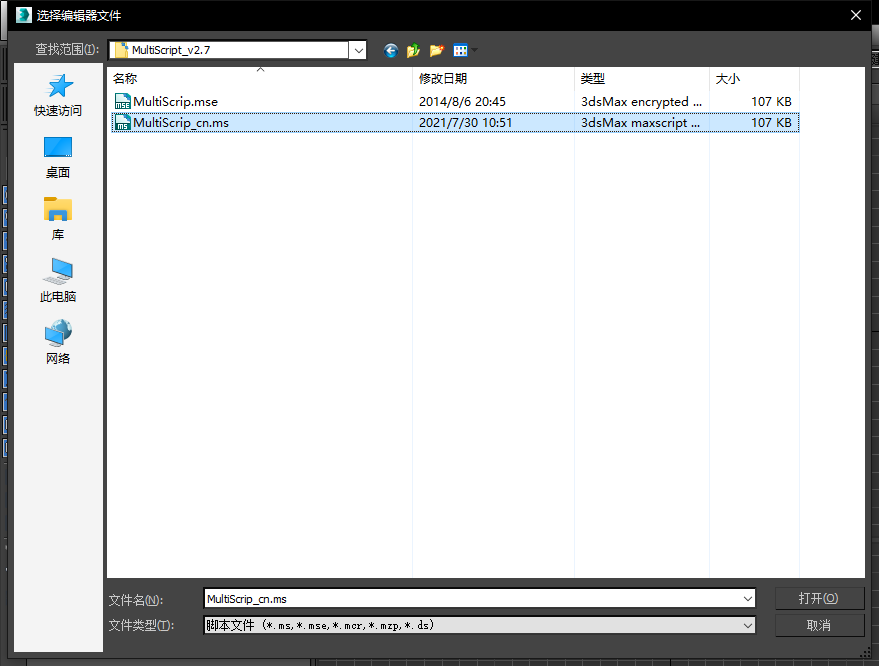Open Libraries (库) in sidebar
The image size is (879, 666).
coord(58,220)
